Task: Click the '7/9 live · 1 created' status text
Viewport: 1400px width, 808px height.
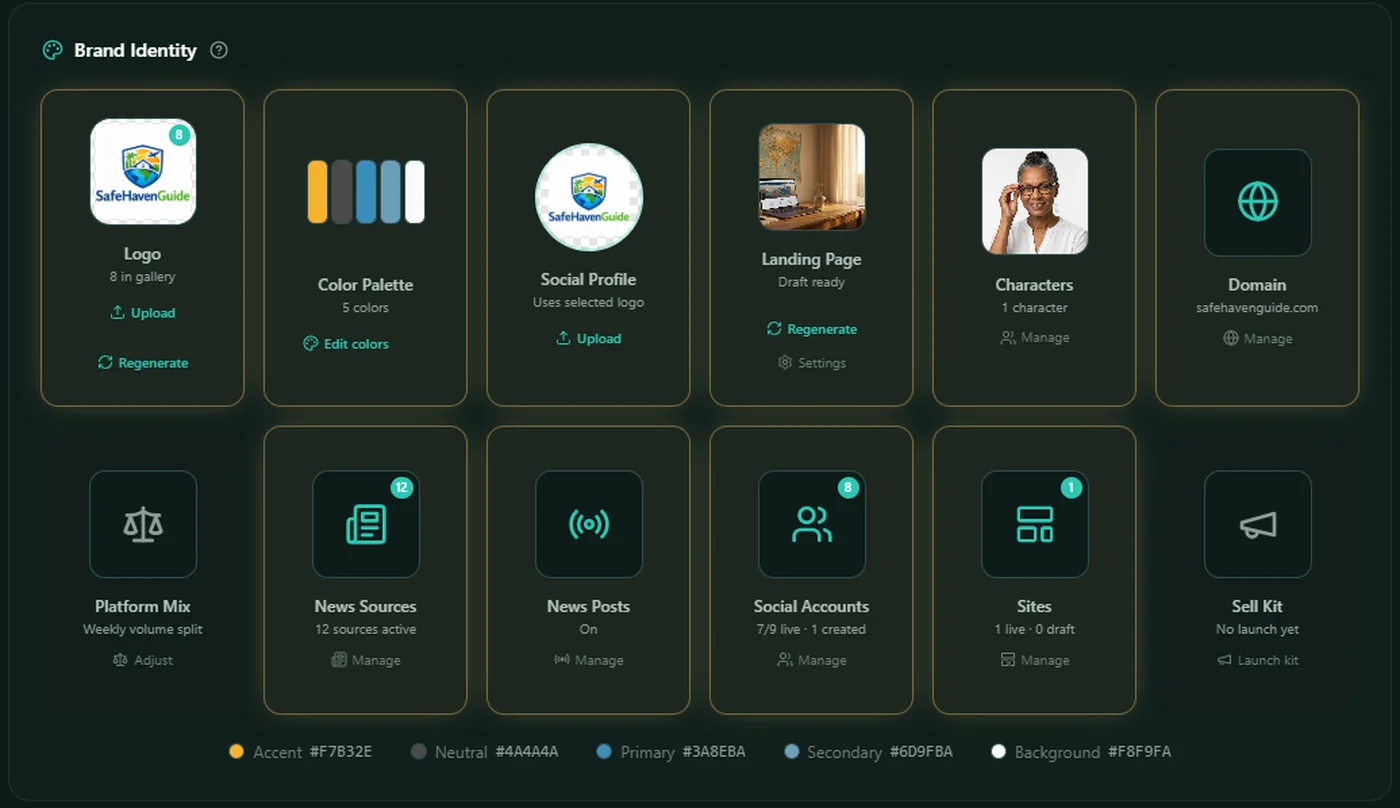Action: pyautogui.click(x=812, y=629)
